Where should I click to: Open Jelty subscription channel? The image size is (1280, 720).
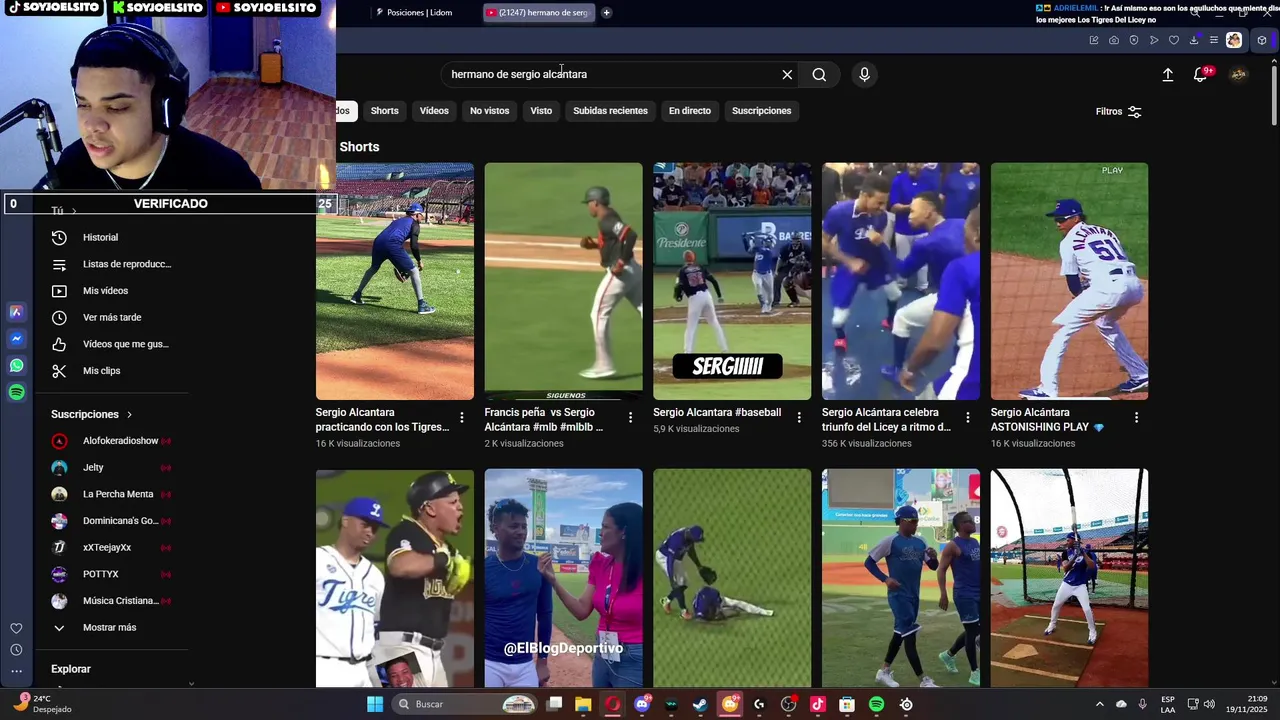[111, 468]
